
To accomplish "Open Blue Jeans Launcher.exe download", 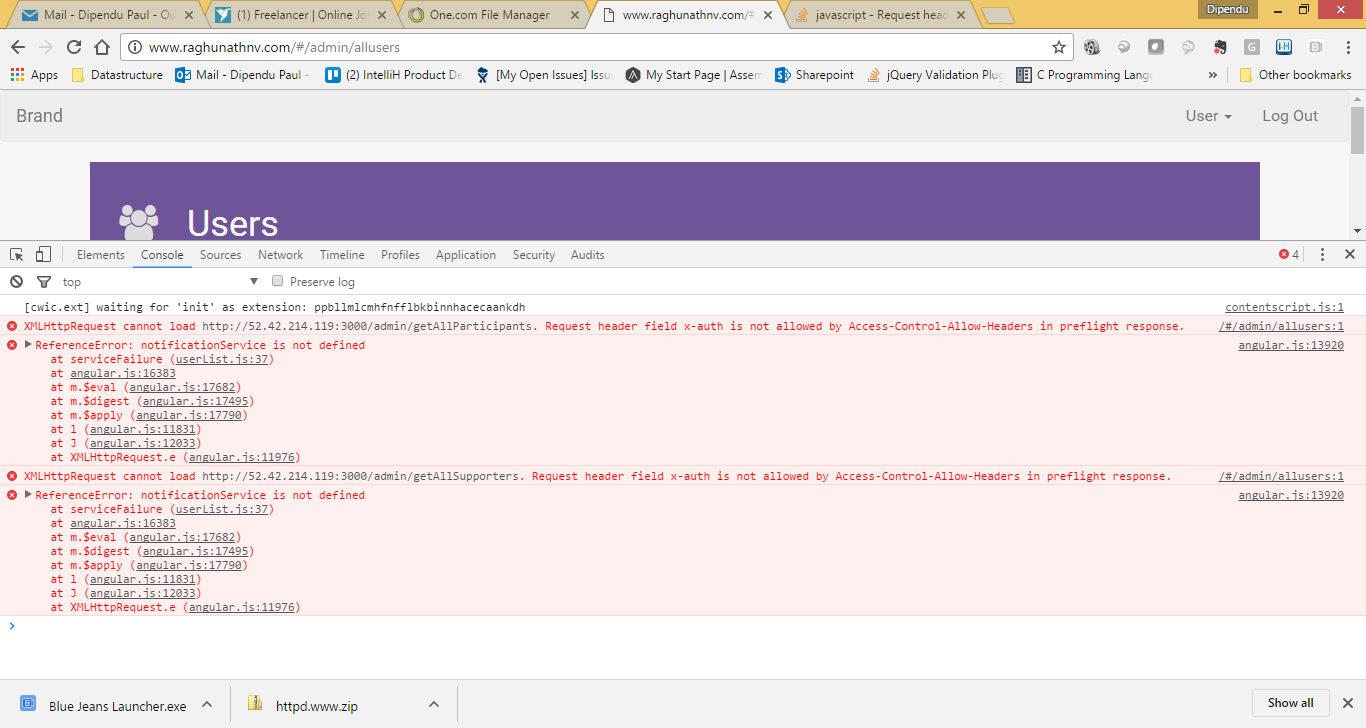I will [x=103, y=705].
